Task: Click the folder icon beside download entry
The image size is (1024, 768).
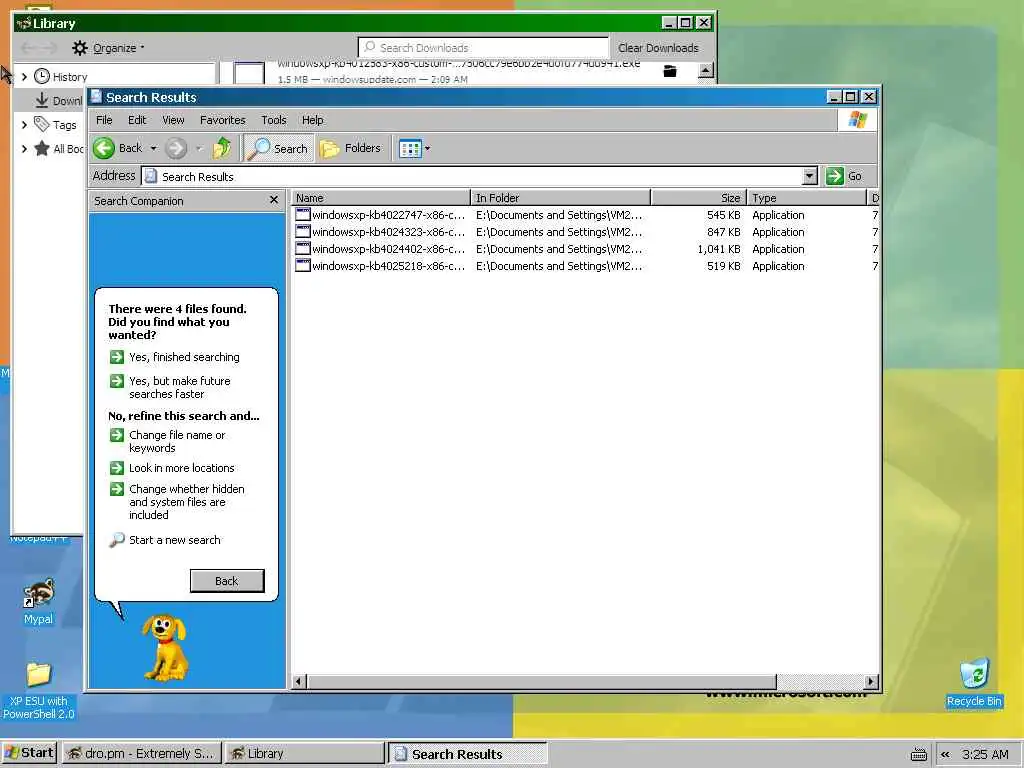Action: (670, 71)
